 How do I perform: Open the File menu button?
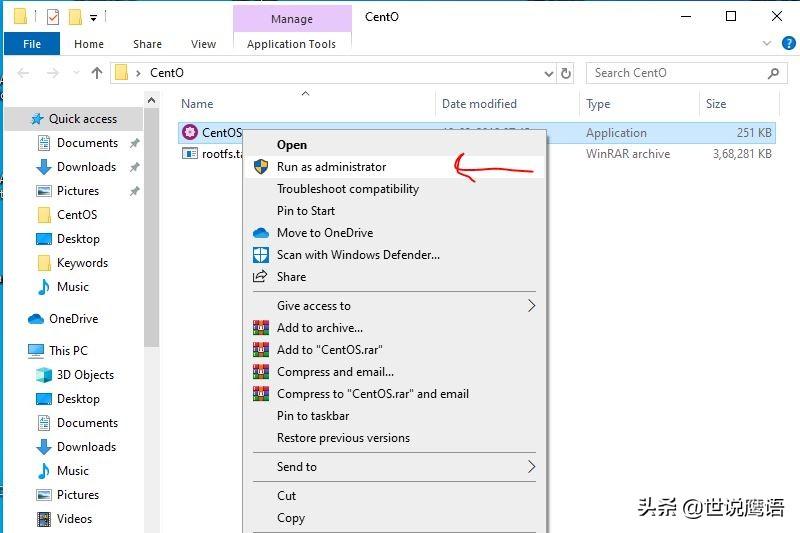[x=32, y=44]
